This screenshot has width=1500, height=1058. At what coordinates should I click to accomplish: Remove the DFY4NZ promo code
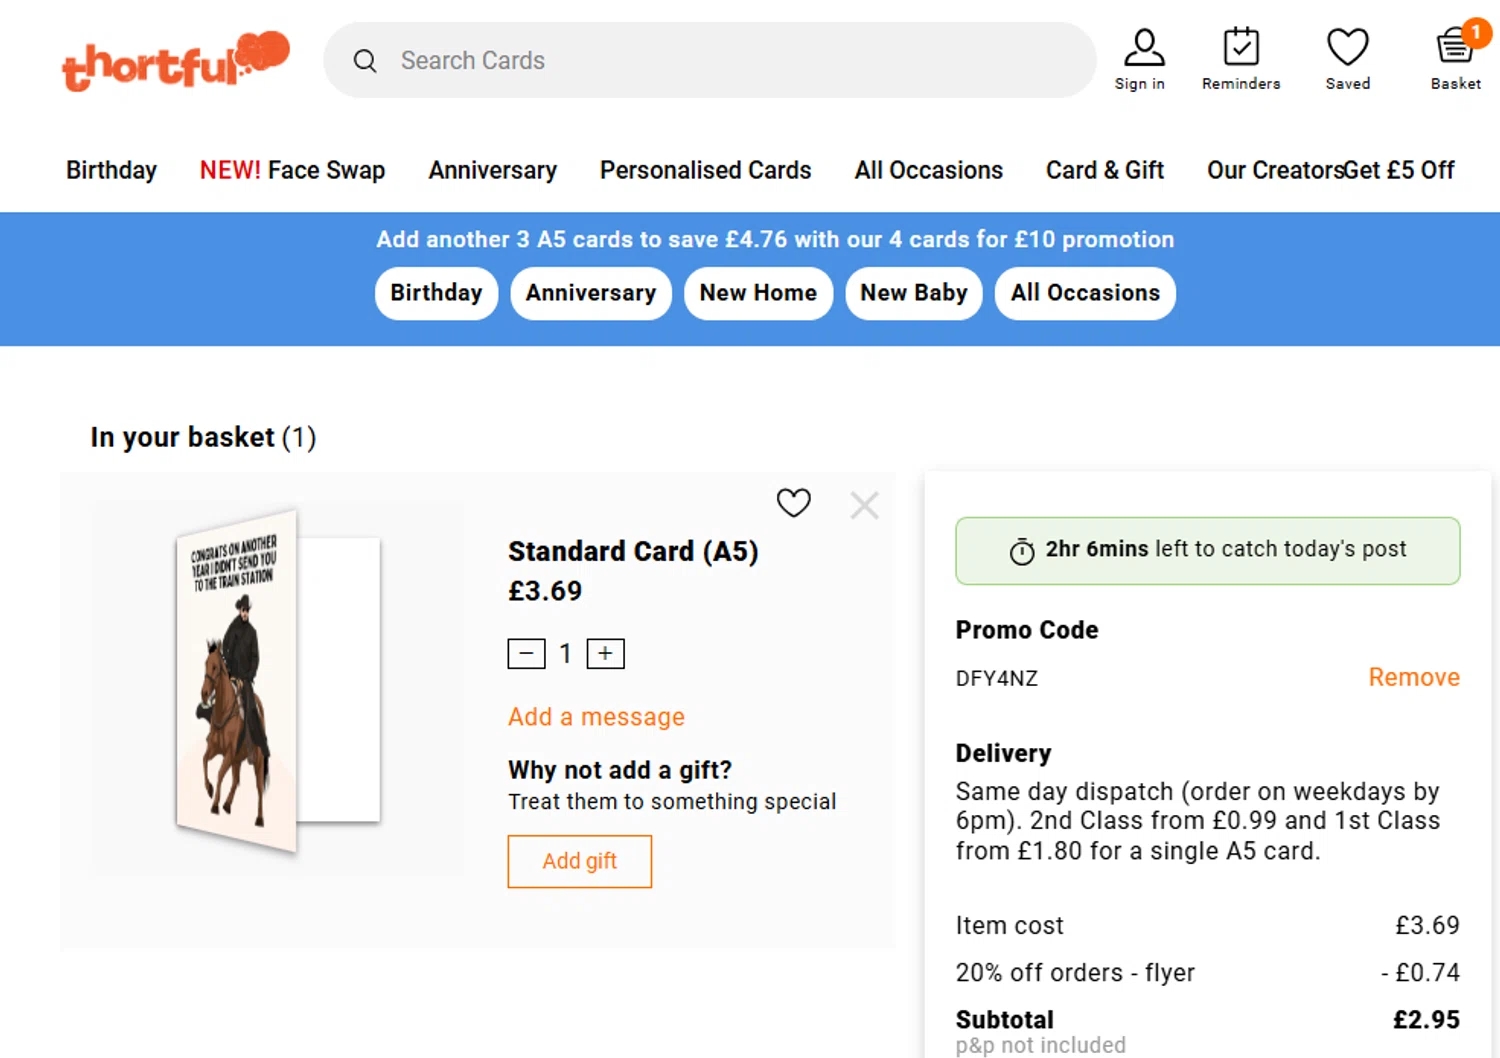tap(1413, 678)
